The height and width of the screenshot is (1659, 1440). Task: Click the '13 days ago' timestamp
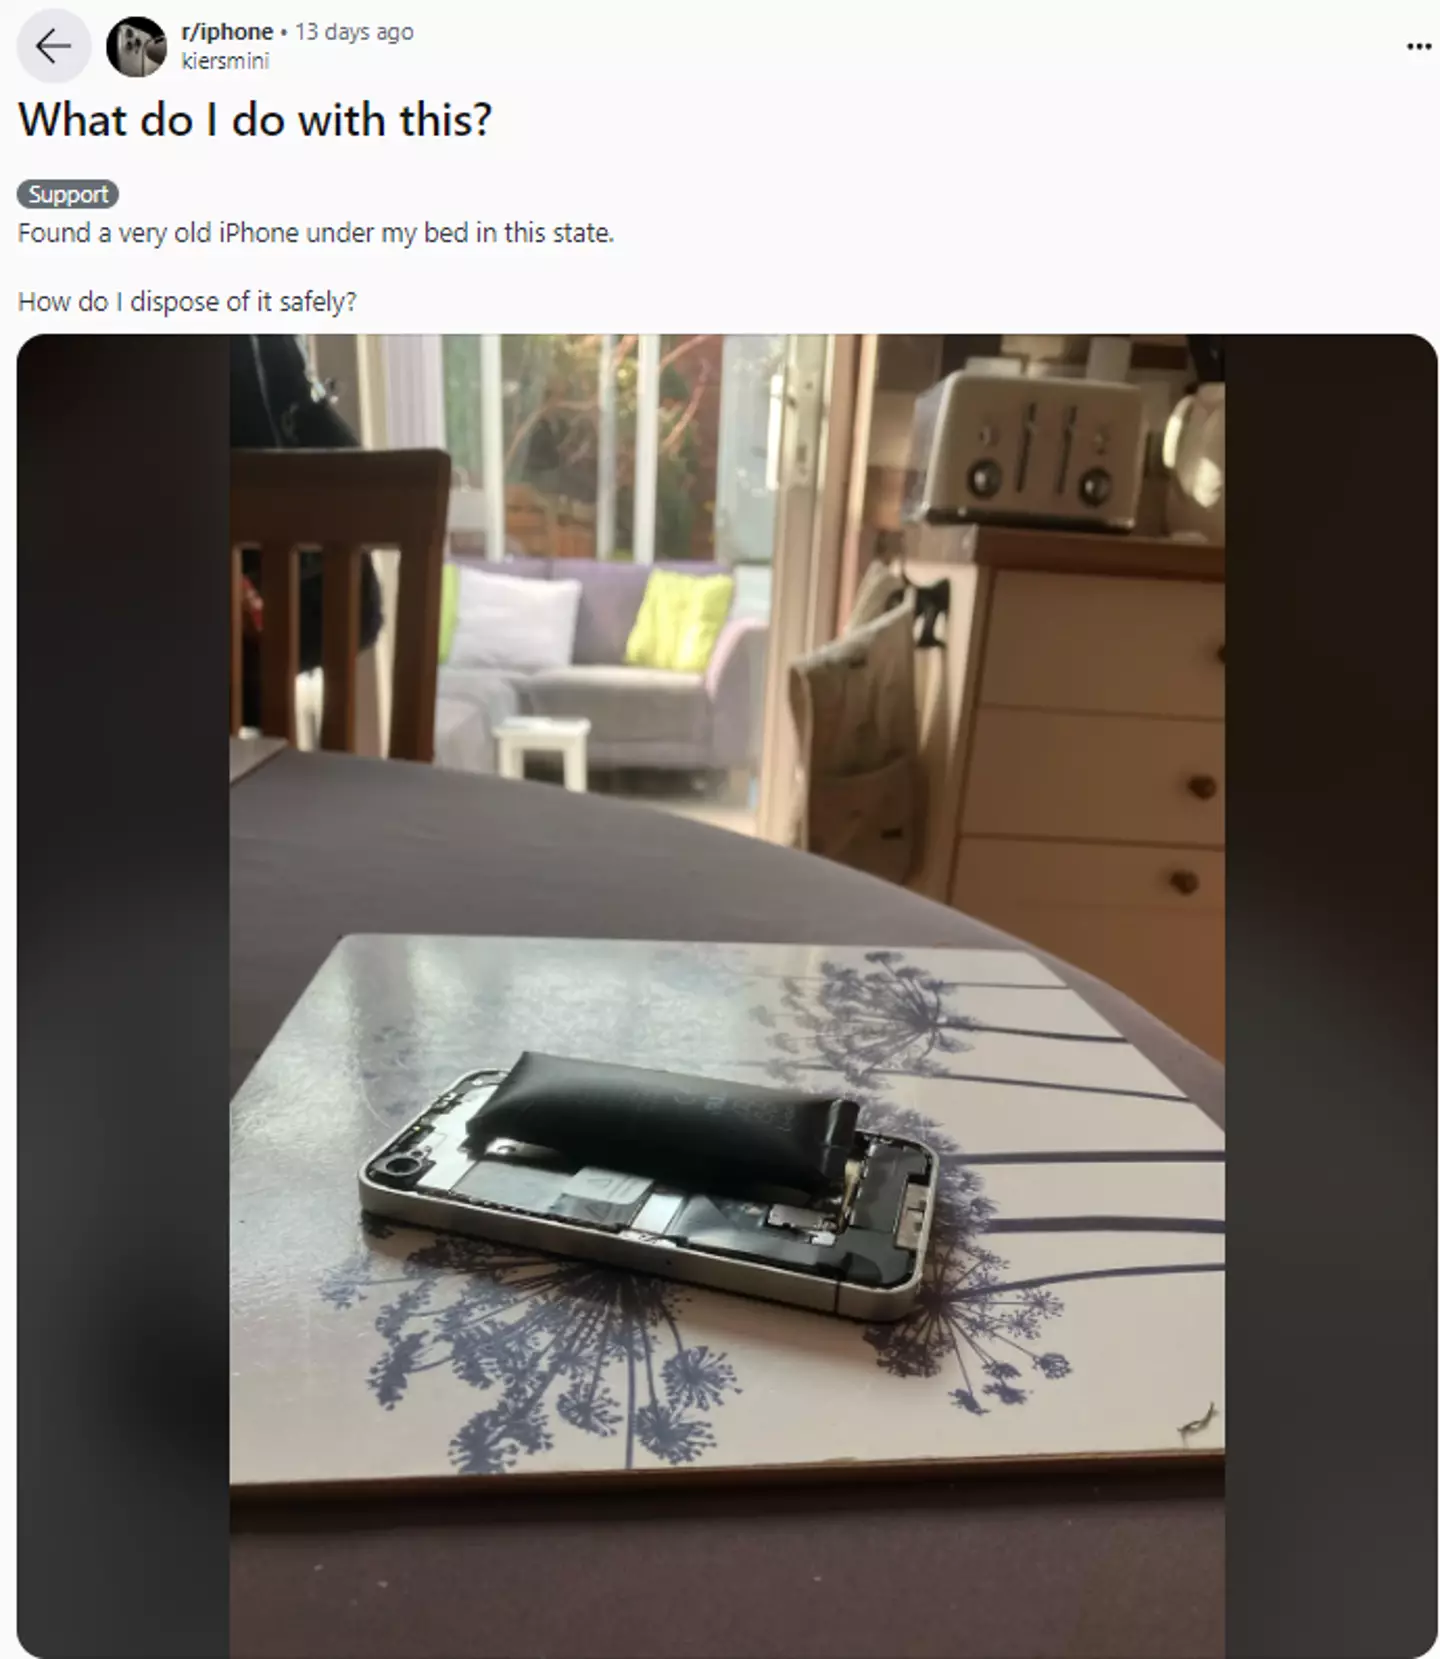pyautogui.click(x=354, y=32)
